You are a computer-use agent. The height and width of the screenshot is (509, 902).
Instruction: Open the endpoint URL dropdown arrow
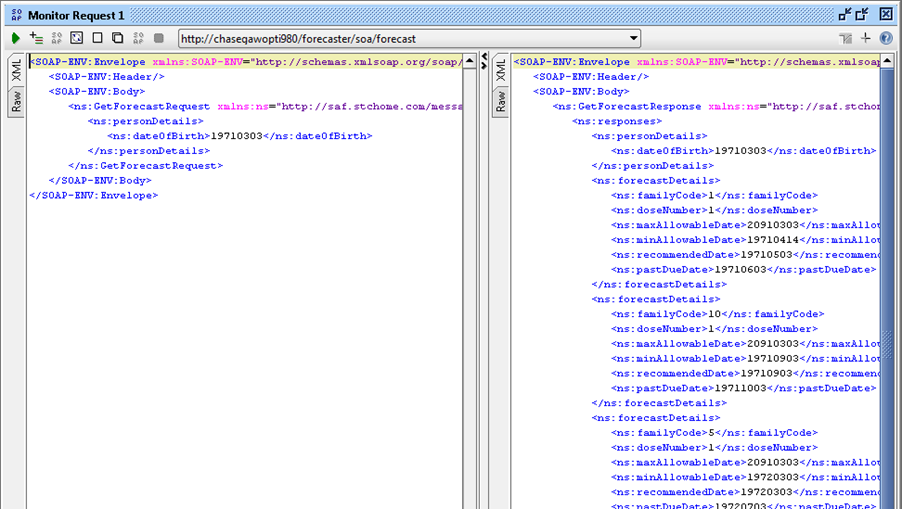633,39
